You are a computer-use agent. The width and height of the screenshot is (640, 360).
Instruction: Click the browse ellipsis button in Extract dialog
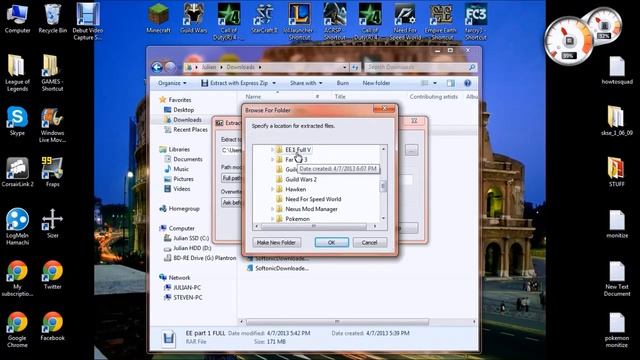click(411, 150)
